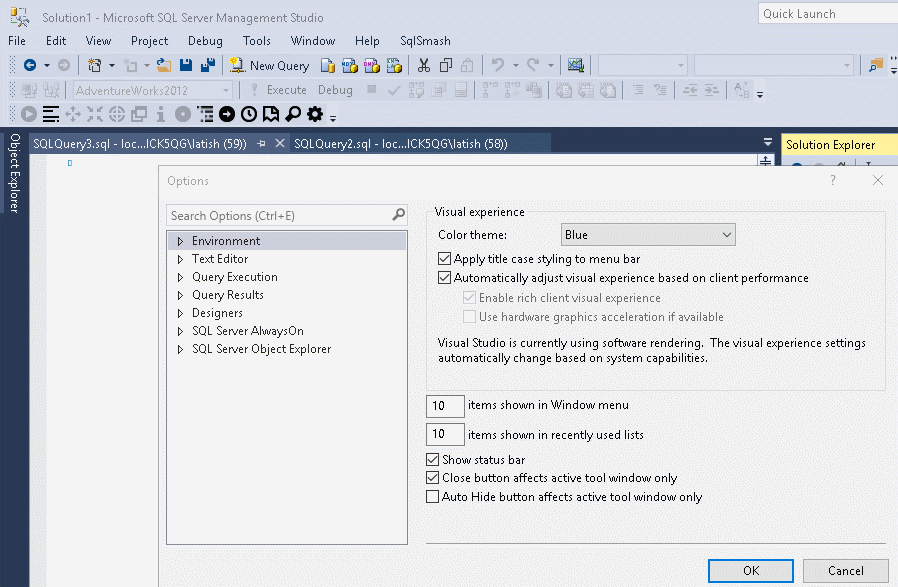
Task: Click the Navigate Backward arrow icon
Action: 30,65
